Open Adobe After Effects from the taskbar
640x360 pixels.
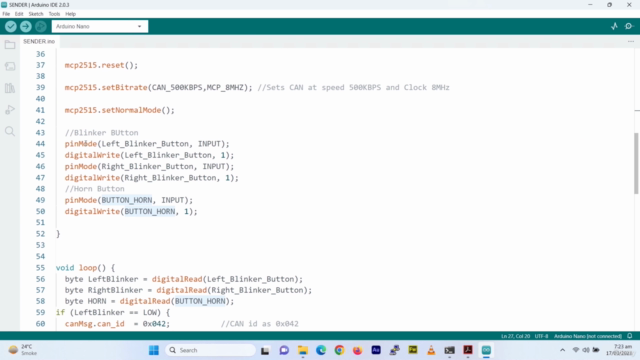(376, 350)
